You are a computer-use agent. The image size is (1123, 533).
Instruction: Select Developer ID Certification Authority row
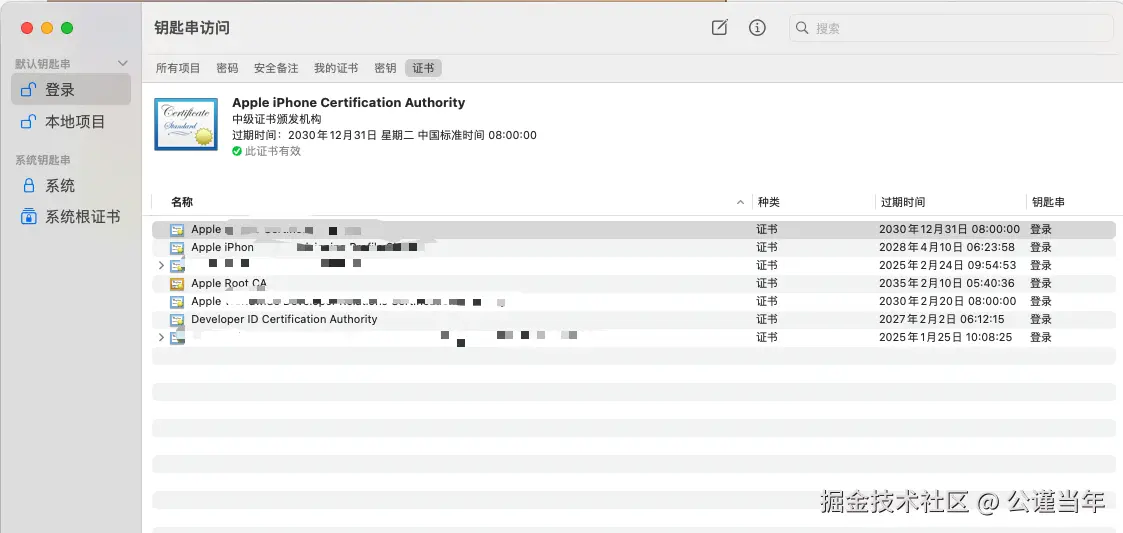coord(634,320)
